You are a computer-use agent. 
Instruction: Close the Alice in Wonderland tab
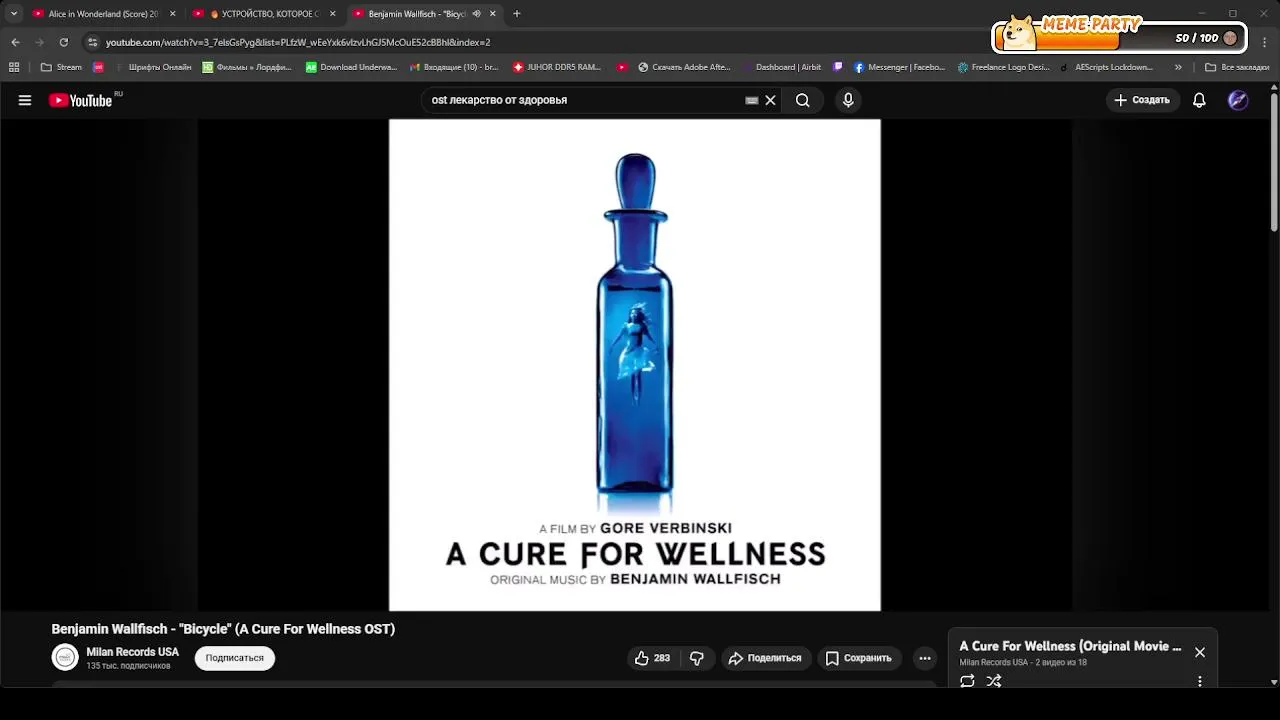tap(172, 14)
